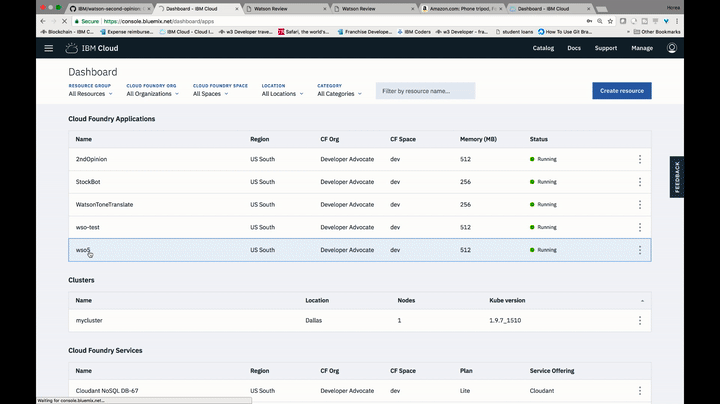Click the IBM Cloud logo icon
This screenshot has height=404, width=720.
71,48
